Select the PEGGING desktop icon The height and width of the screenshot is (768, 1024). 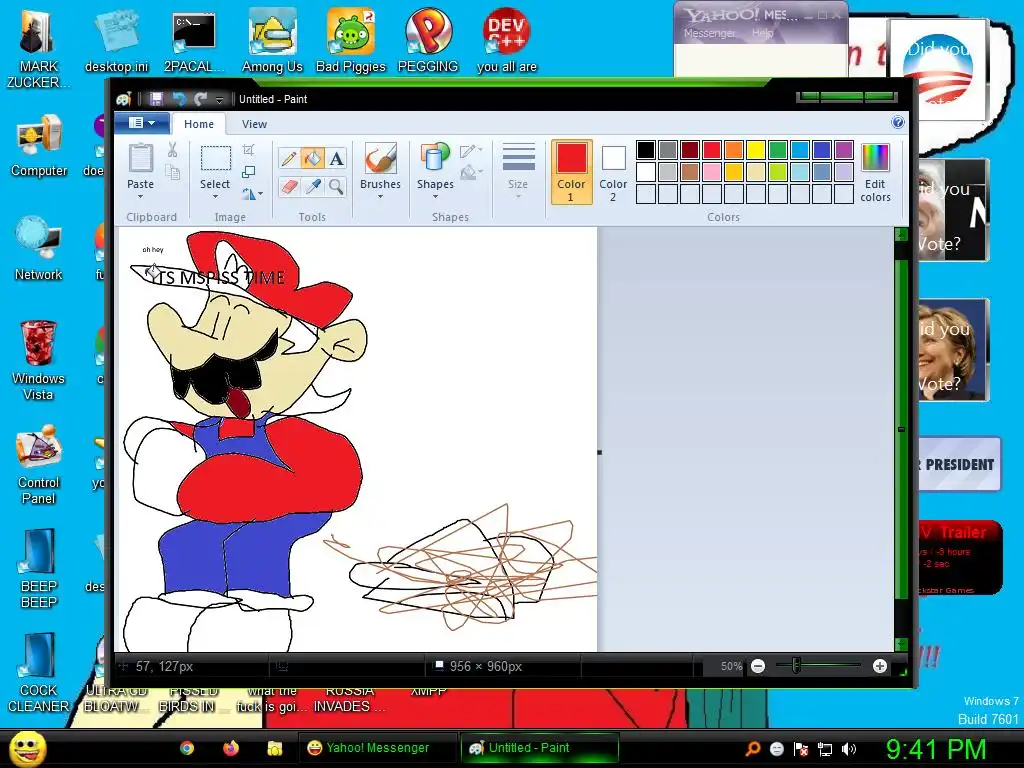428,42
